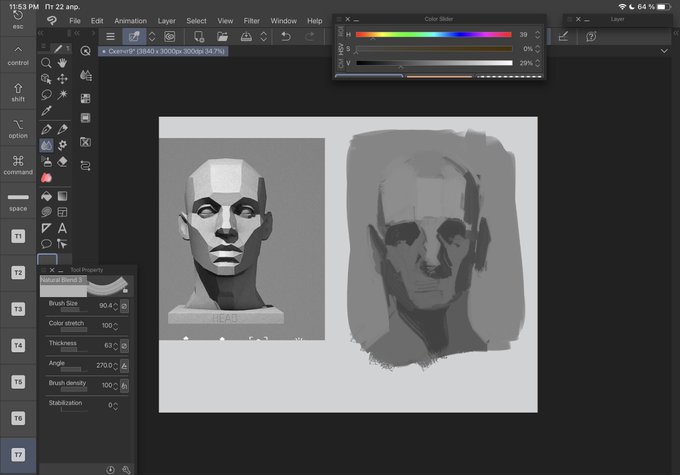
Task: Click the Redo arrow in command bar
Action: [310, 36]
